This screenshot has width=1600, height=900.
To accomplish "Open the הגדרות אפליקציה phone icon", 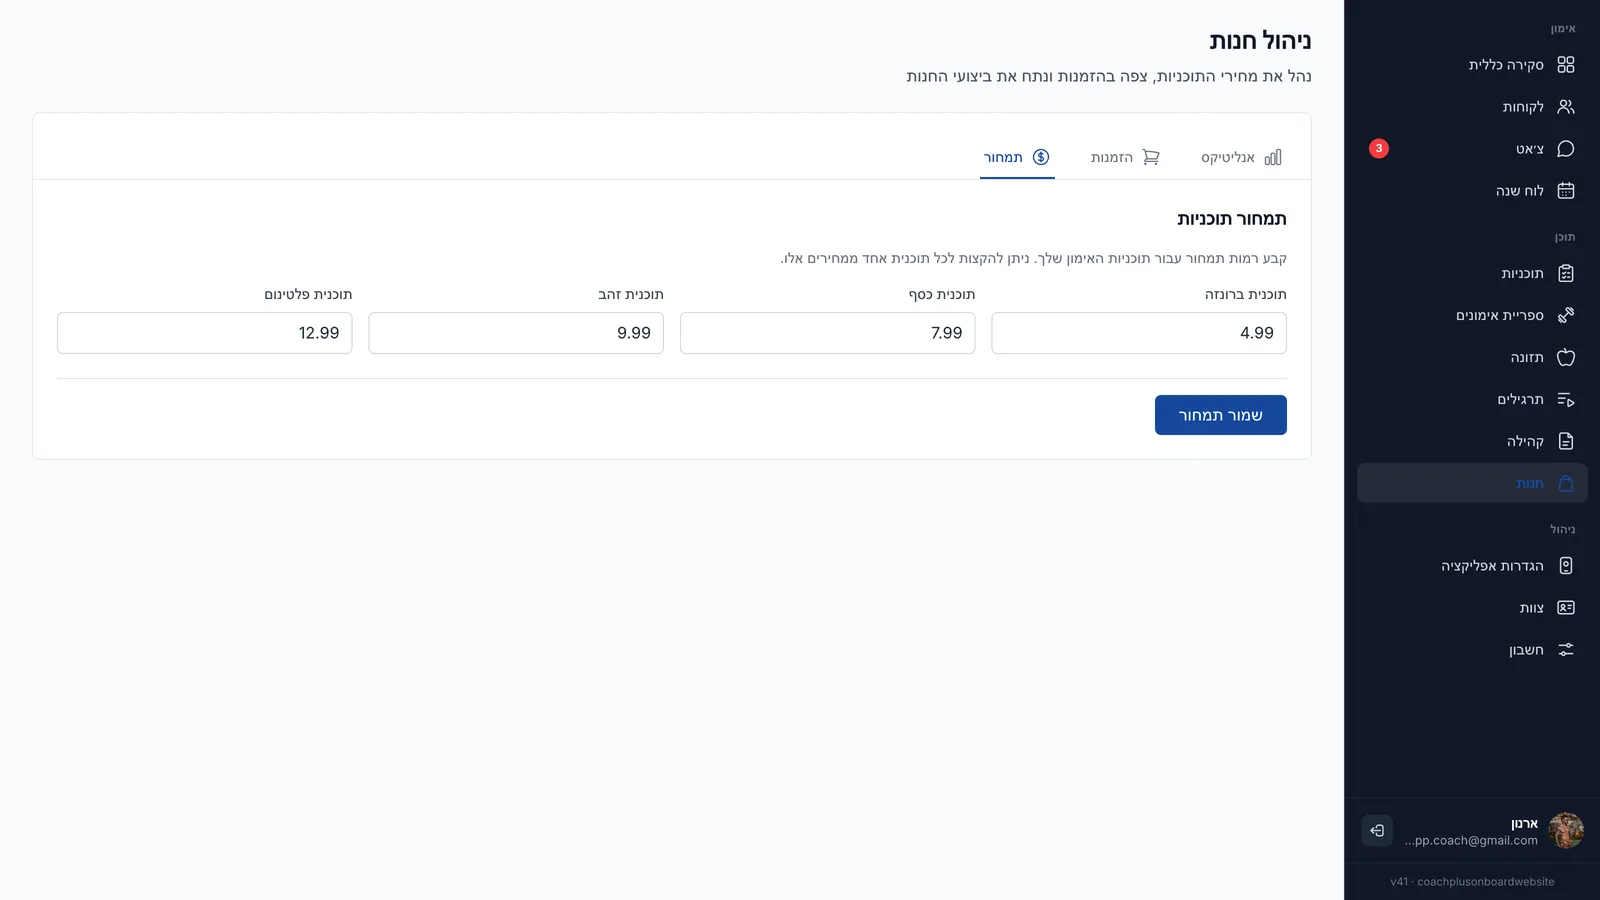I will (x=1566, y=566).
